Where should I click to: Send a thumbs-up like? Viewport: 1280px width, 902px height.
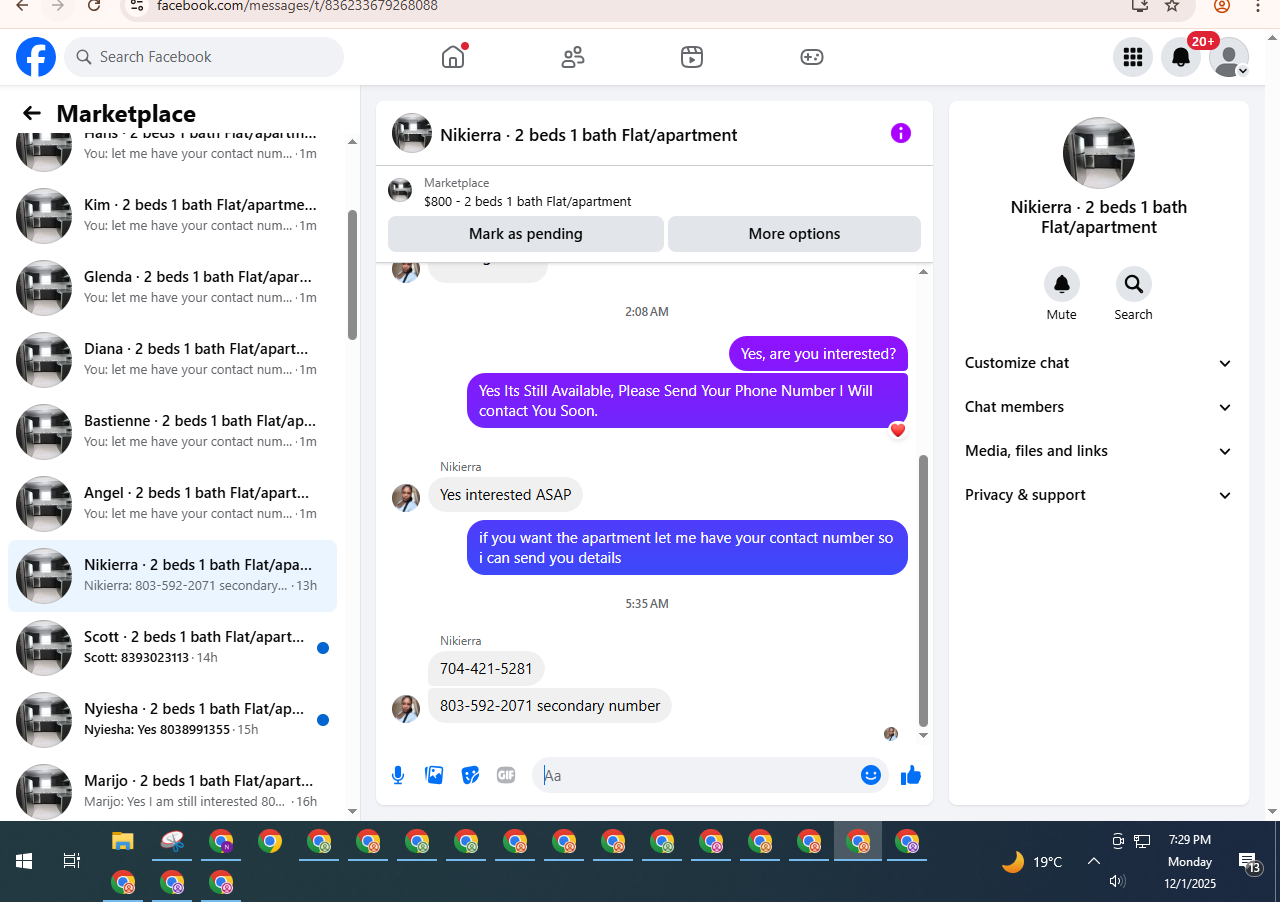point(910,775)
